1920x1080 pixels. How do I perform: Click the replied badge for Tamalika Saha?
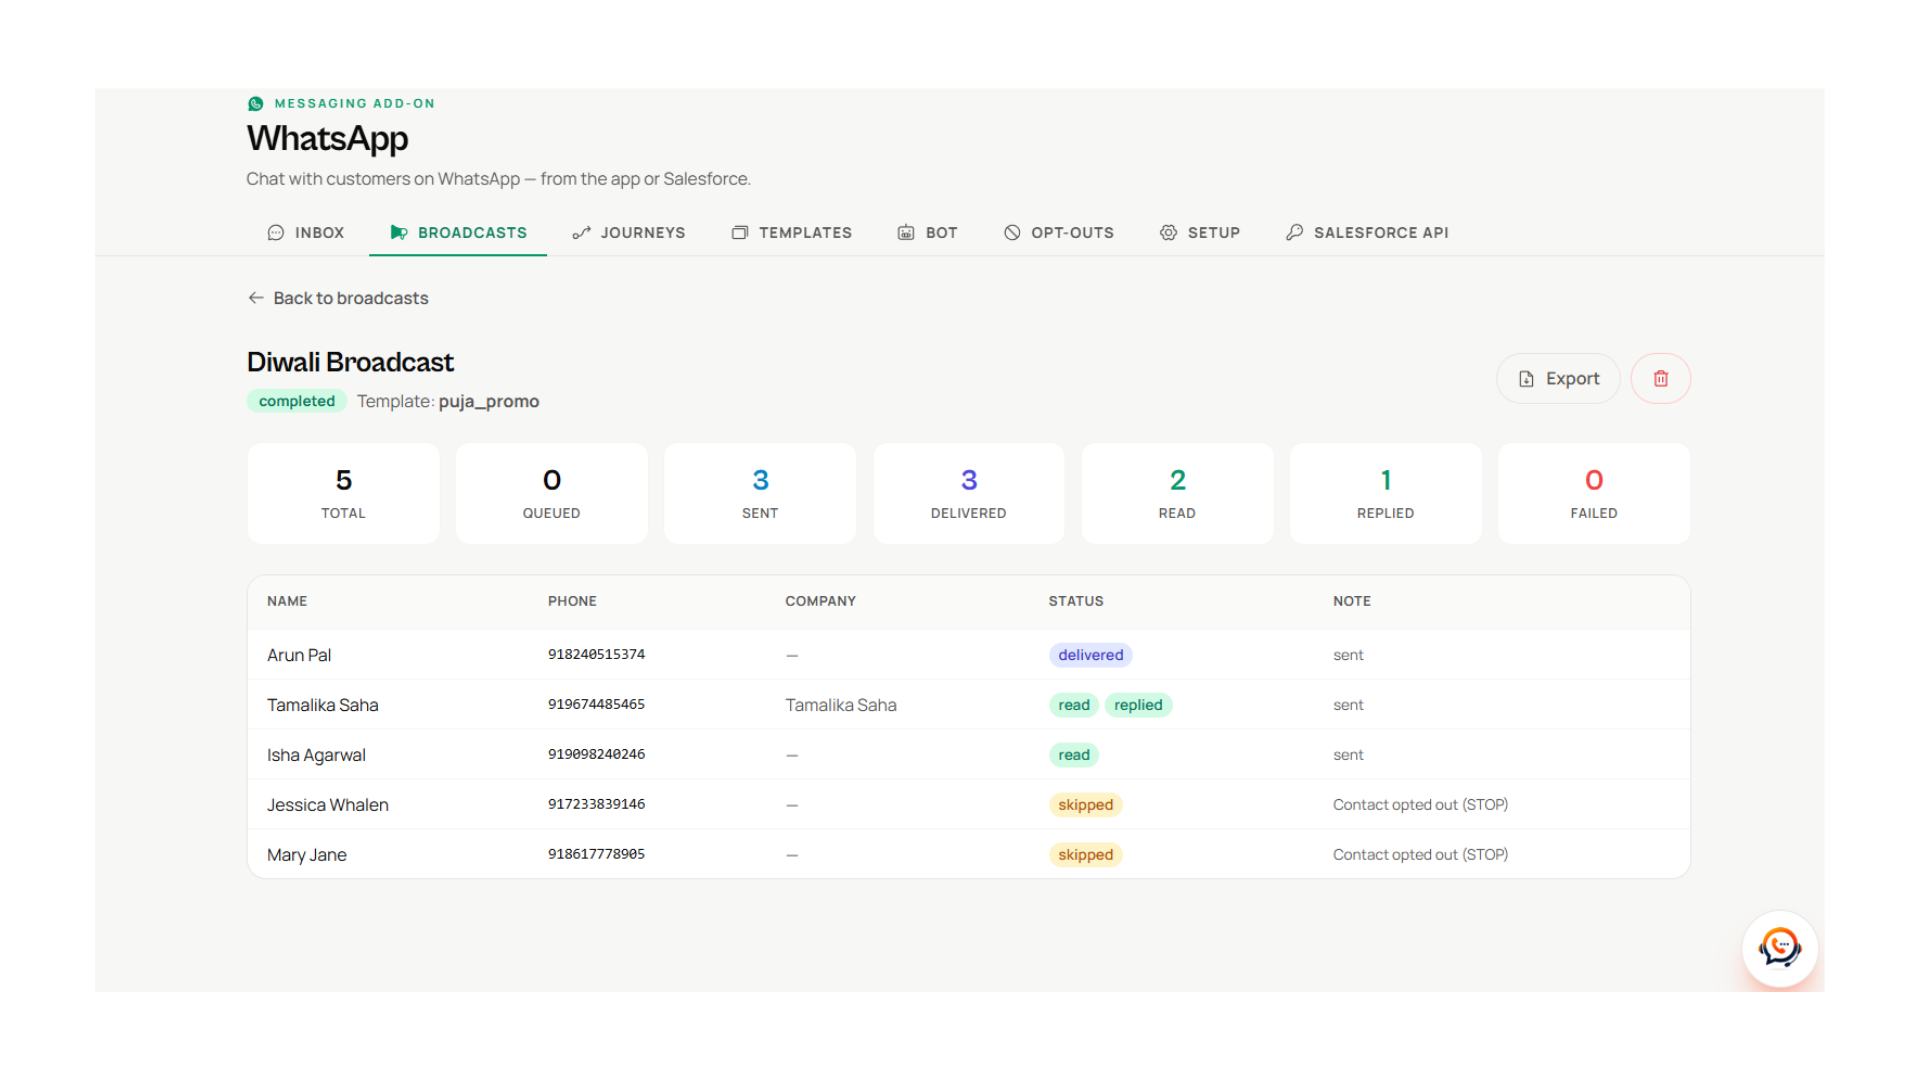(x=1139, y=705)
